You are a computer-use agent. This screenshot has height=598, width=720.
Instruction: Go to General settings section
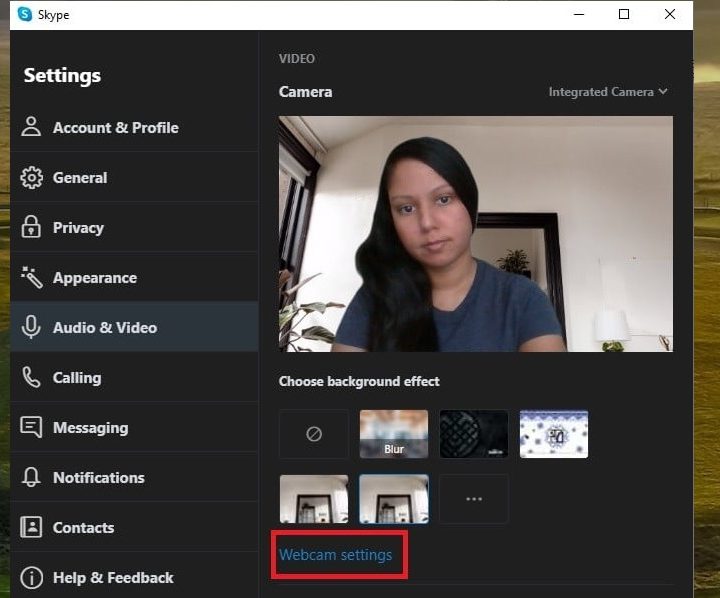[x=135, y=177]
